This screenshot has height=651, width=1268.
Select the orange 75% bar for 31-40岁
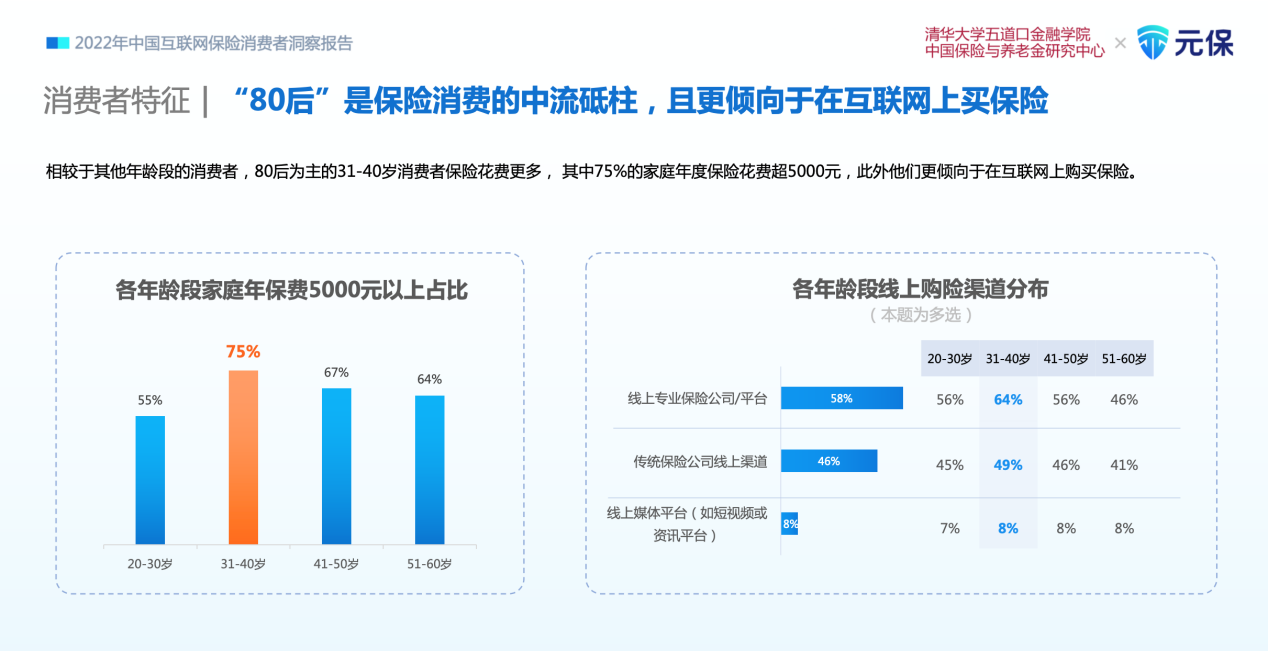pyautogui.click(x=243, y=457)
